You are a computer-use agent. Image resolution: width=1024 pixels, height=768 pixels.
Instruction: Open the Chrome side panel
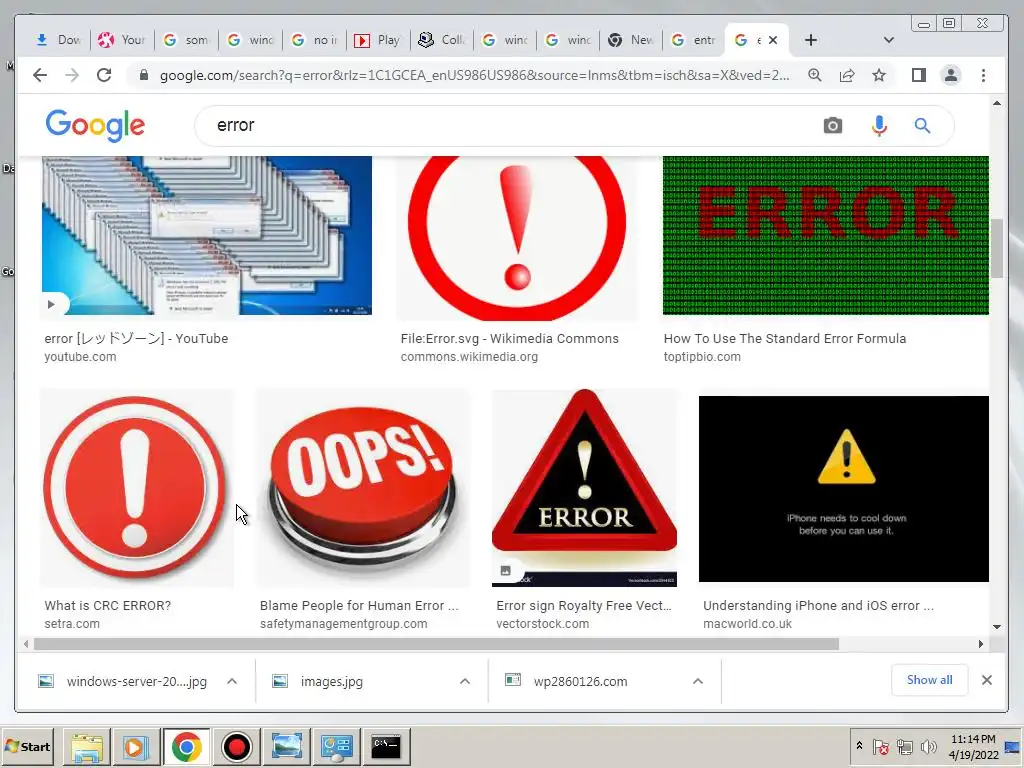(919, 75)
